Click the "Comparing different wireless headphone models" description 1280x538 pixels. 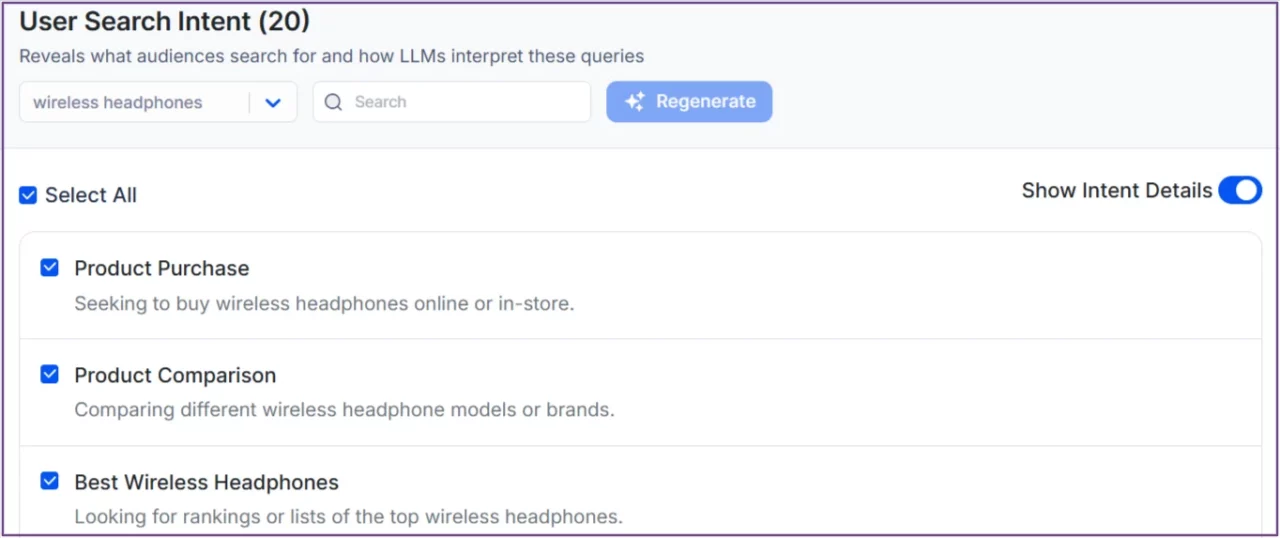tap(344, 410)
